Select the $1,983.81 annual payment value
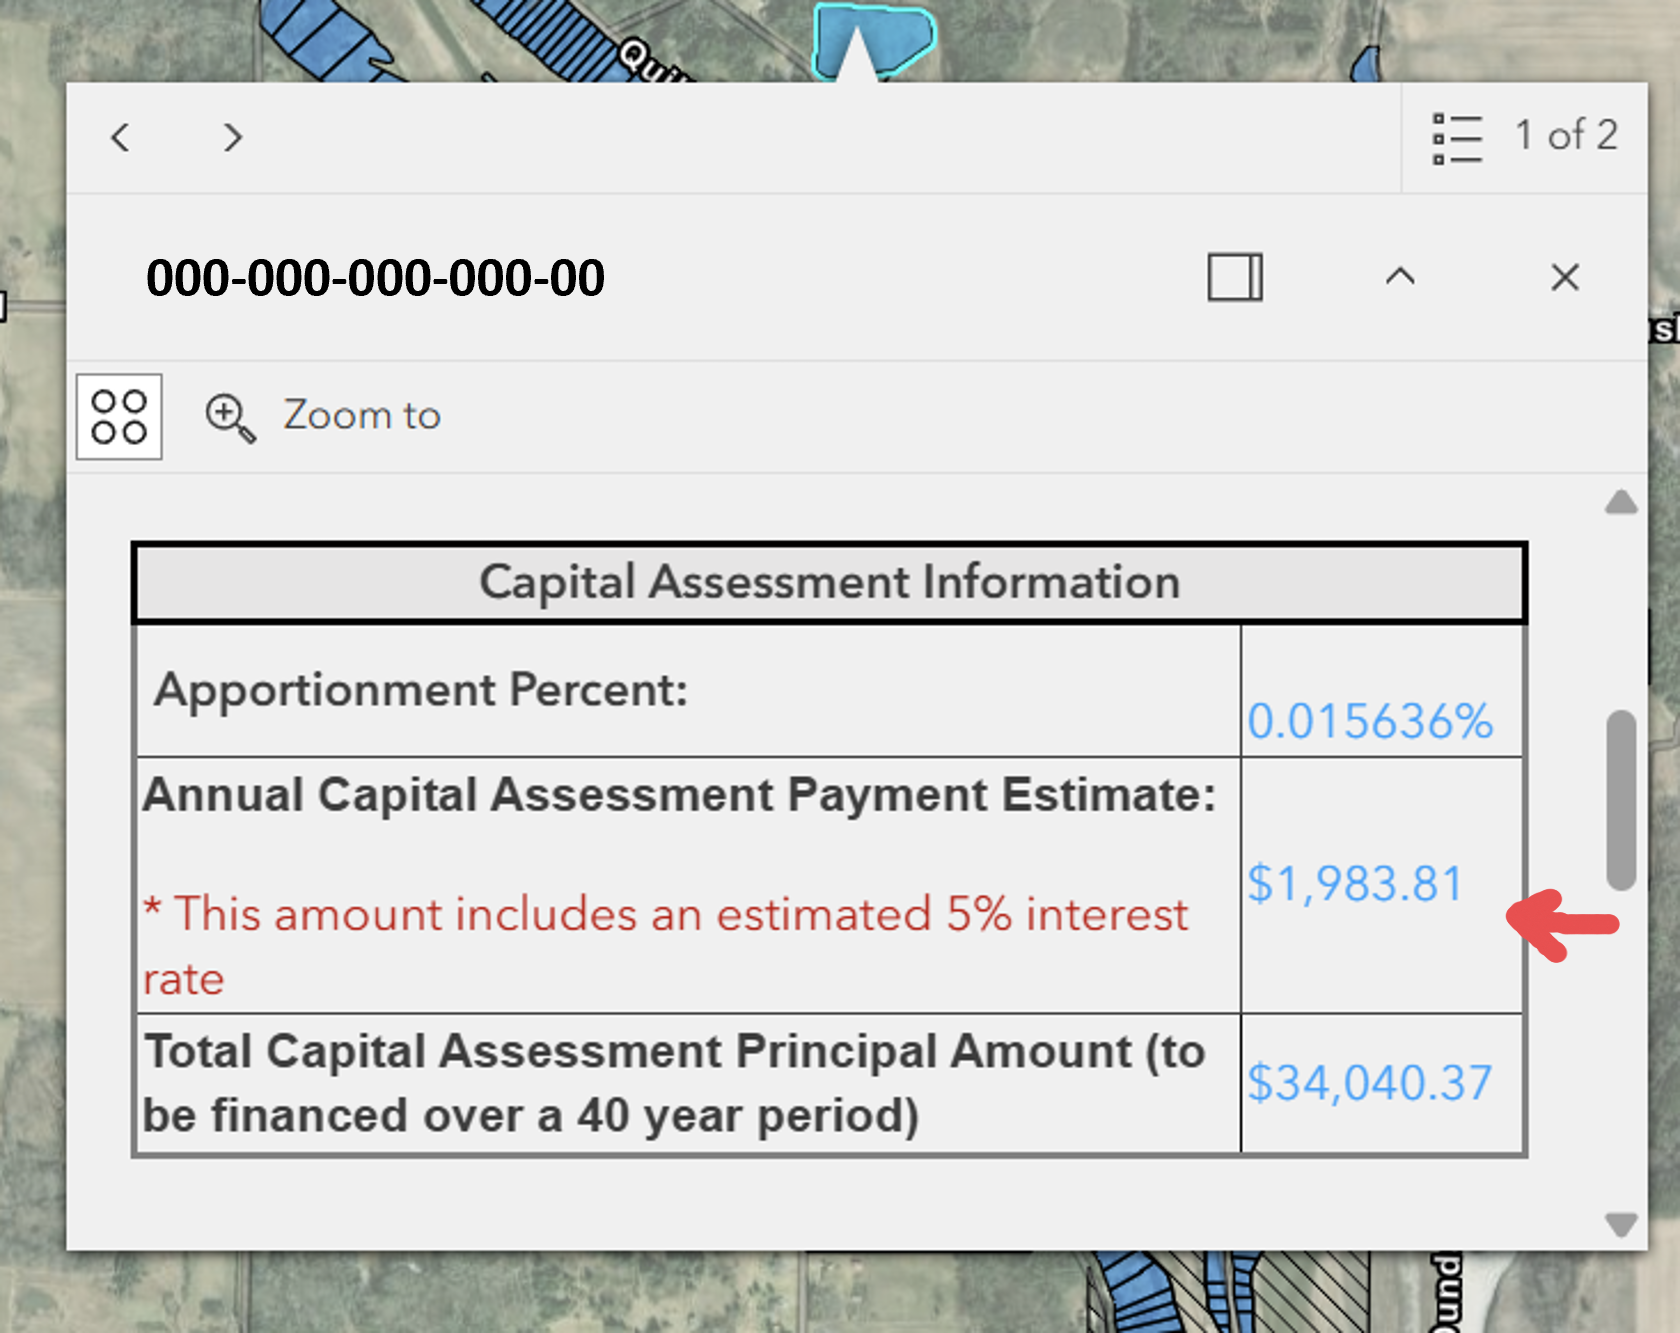Screen dimensions: 1680x1333 [x=1355, y=884]
